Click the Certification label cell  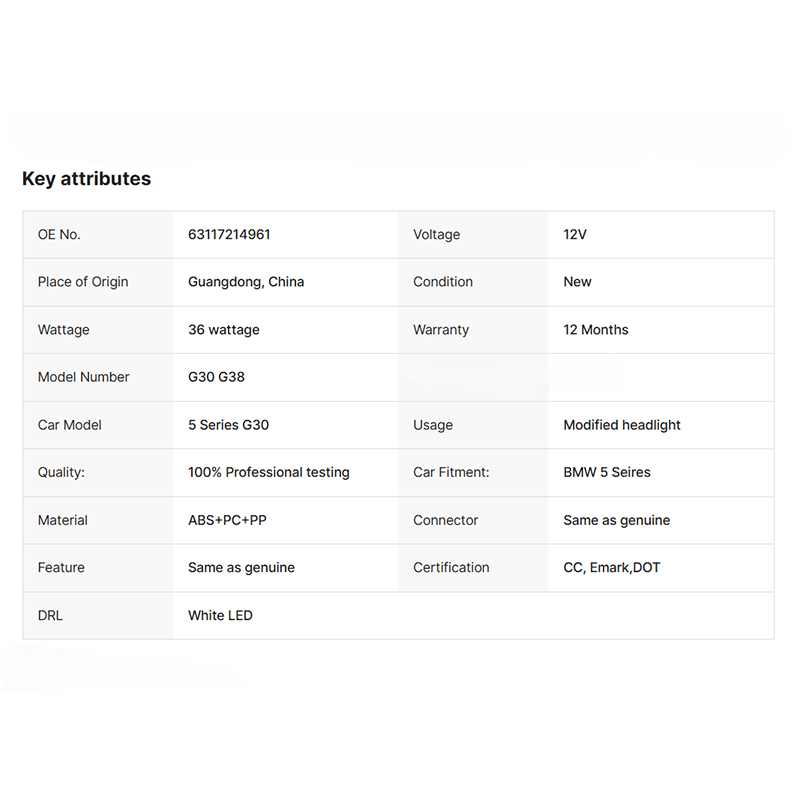pos(451,567)
